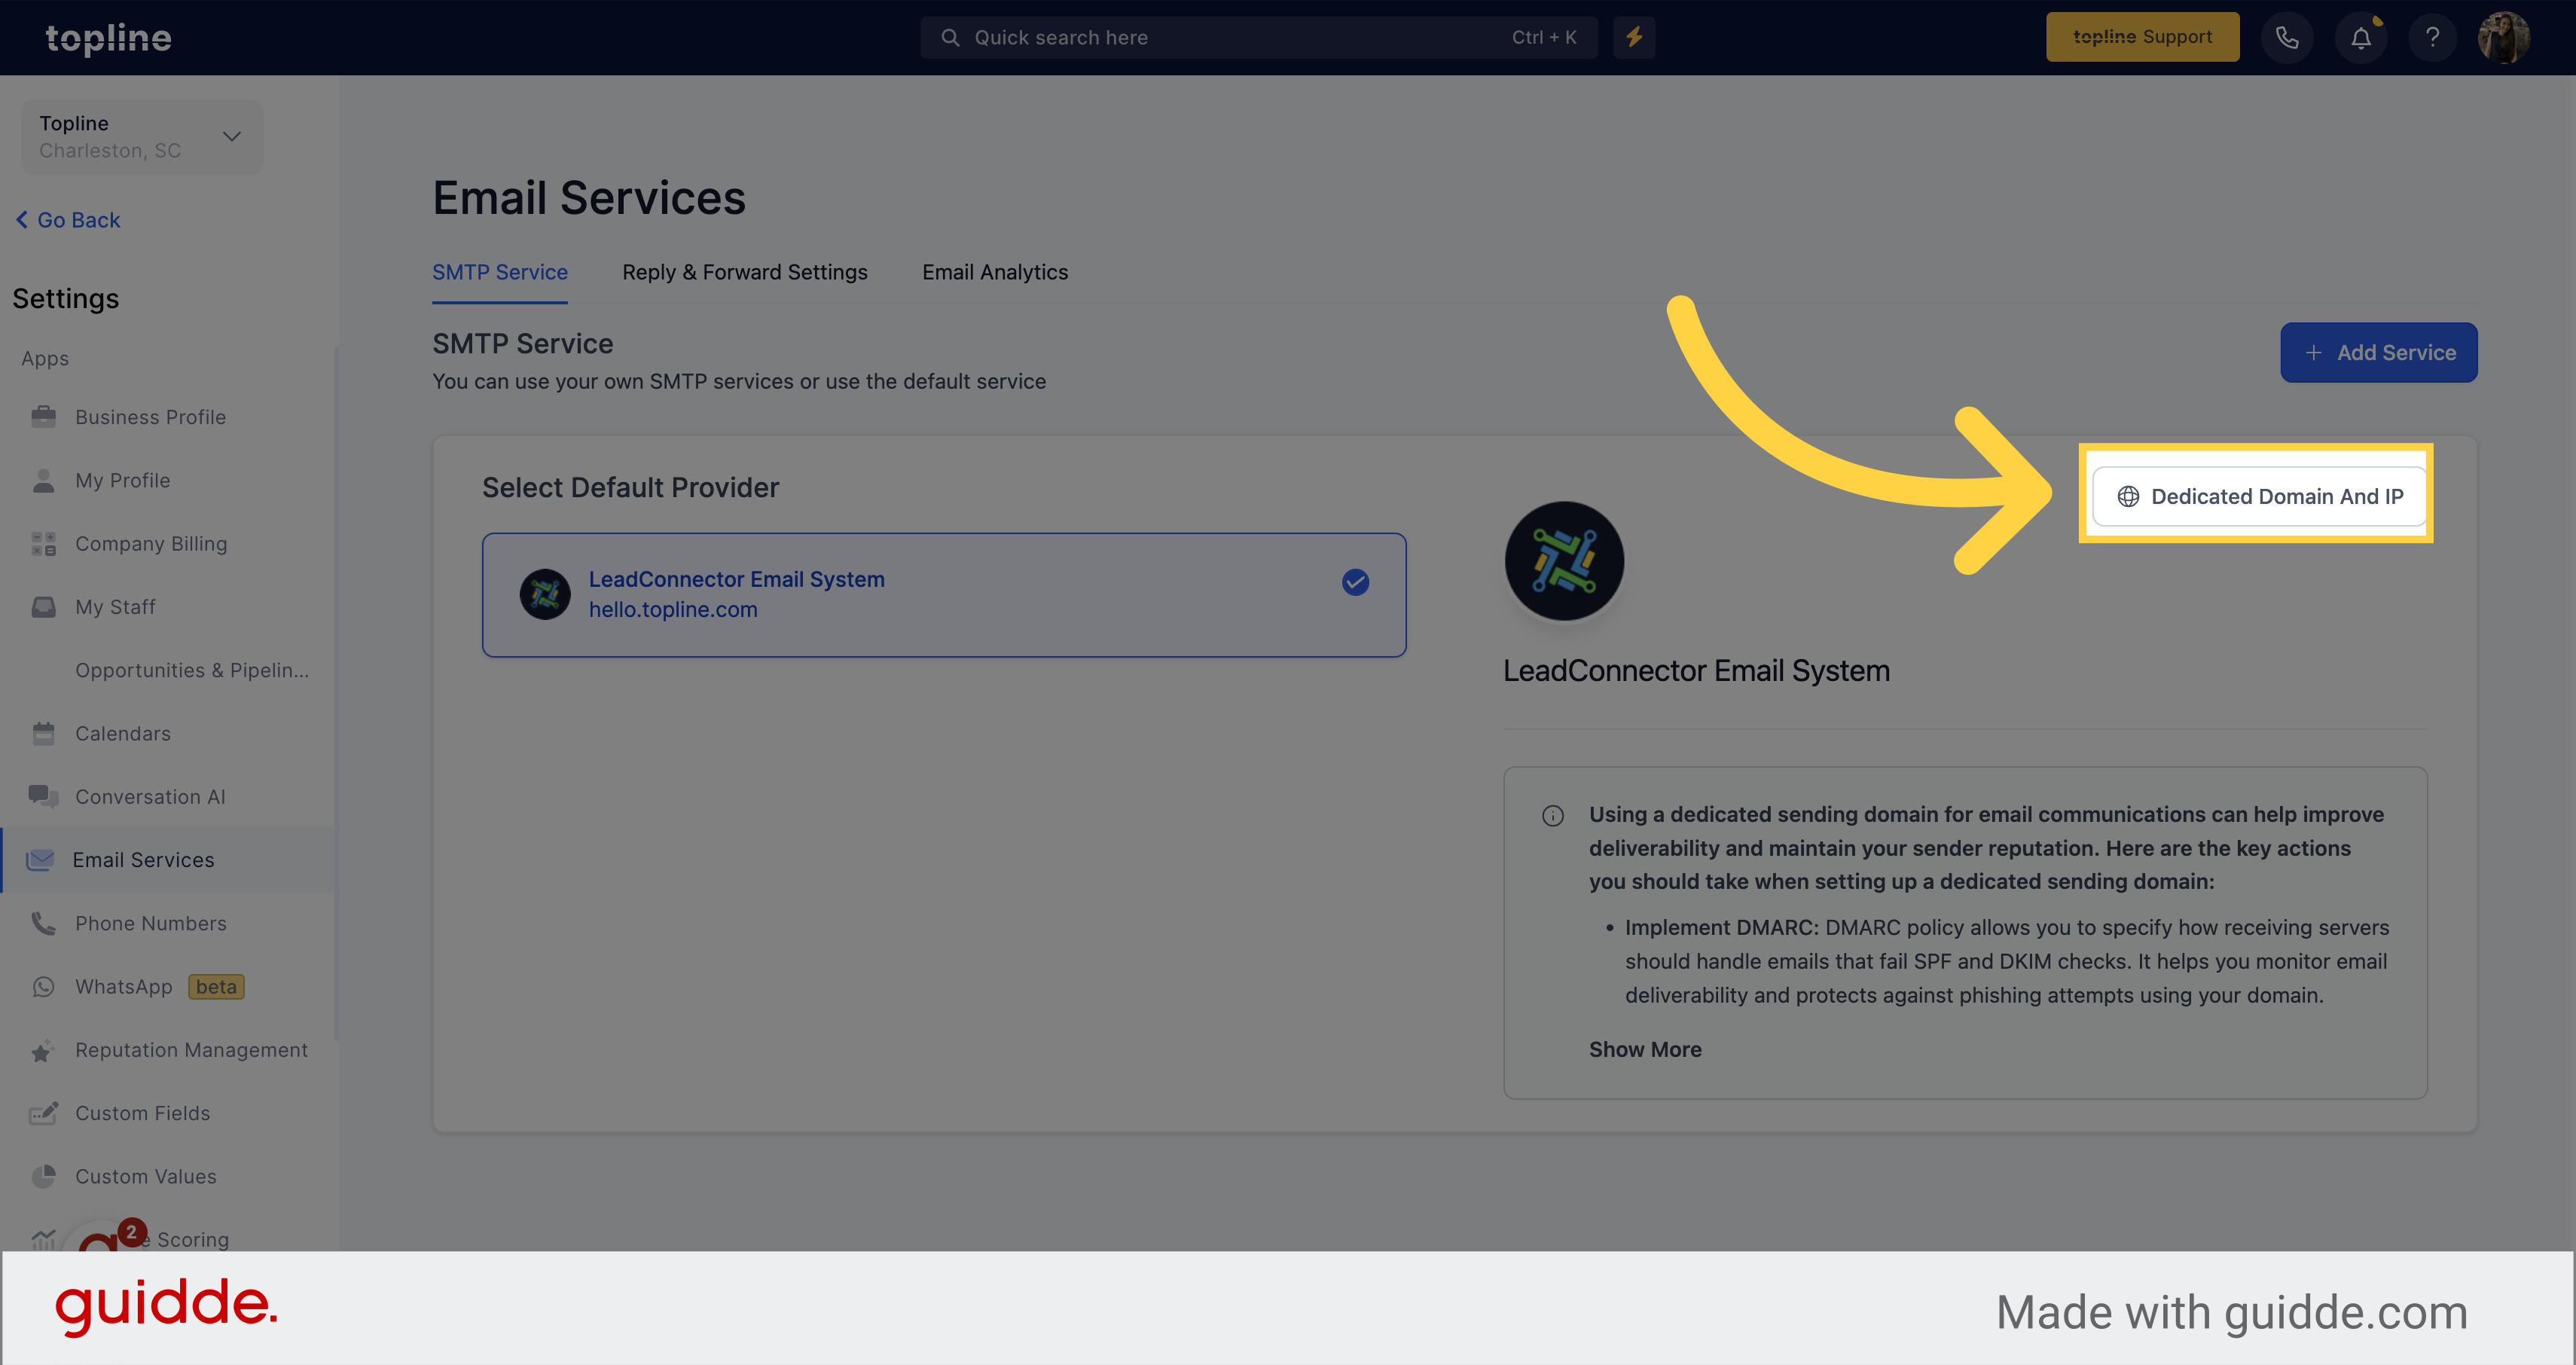Click the Custom Fields edit icon
The height and width of the screenshot is (1365, 2576).
click(43, 1113)
